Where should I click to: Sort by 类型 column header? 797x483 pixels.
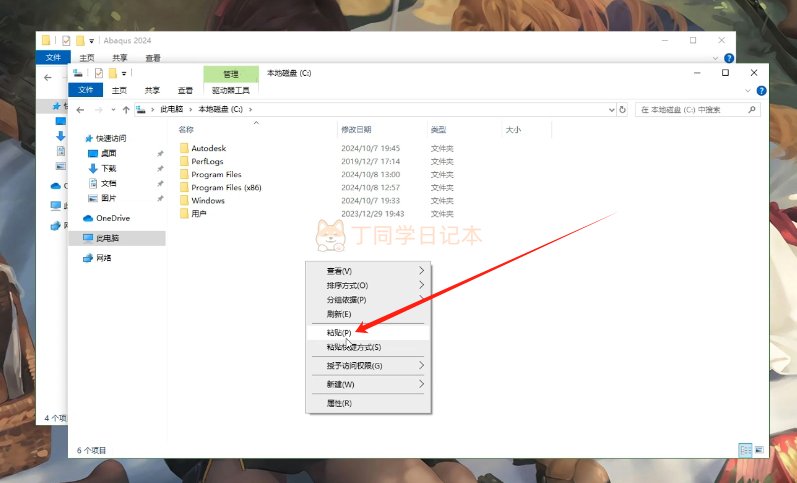438,130
